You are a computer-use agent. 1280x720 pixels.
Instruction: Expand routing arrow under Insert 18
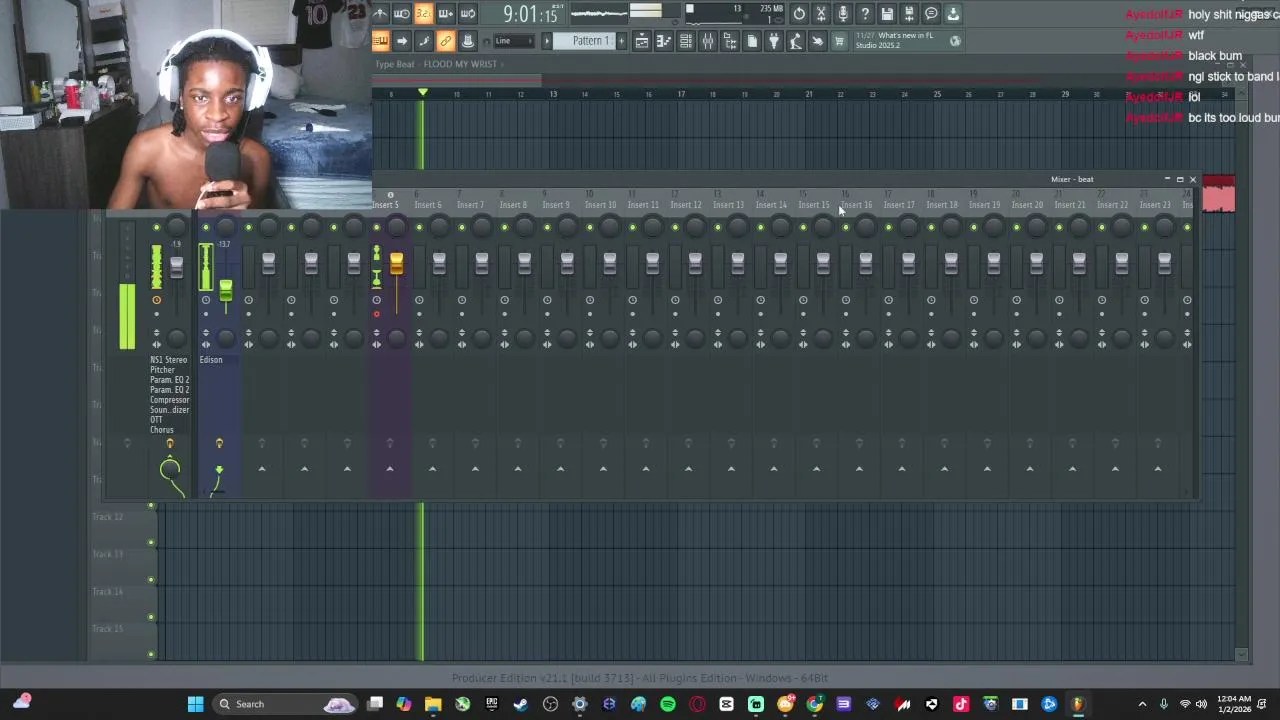(945, 468)
